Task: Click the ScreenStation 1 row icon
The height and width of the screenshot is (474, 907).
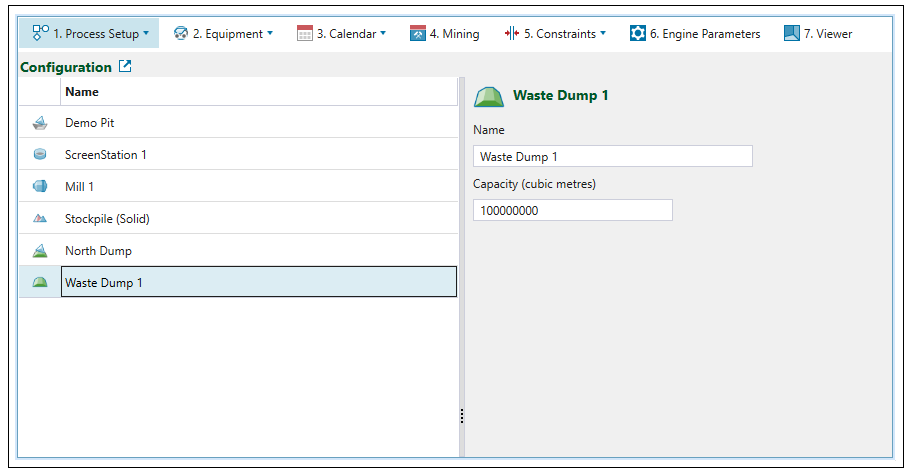Action: [40, 155]
